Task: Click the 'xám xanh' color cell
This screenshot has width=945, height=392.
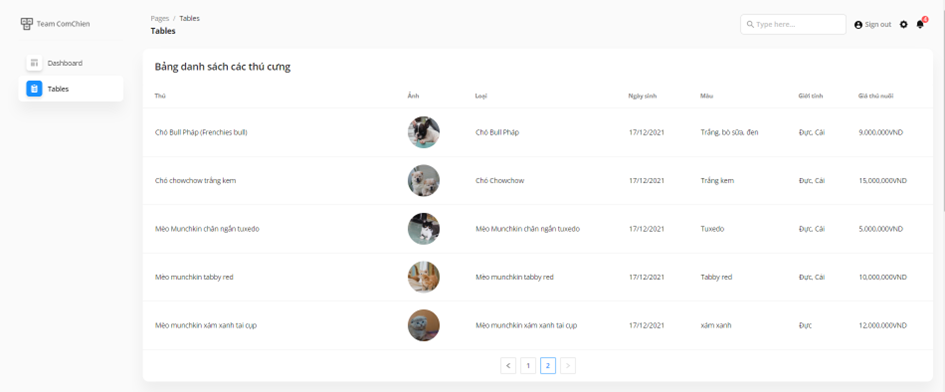Action: click(x=715, y=325)
